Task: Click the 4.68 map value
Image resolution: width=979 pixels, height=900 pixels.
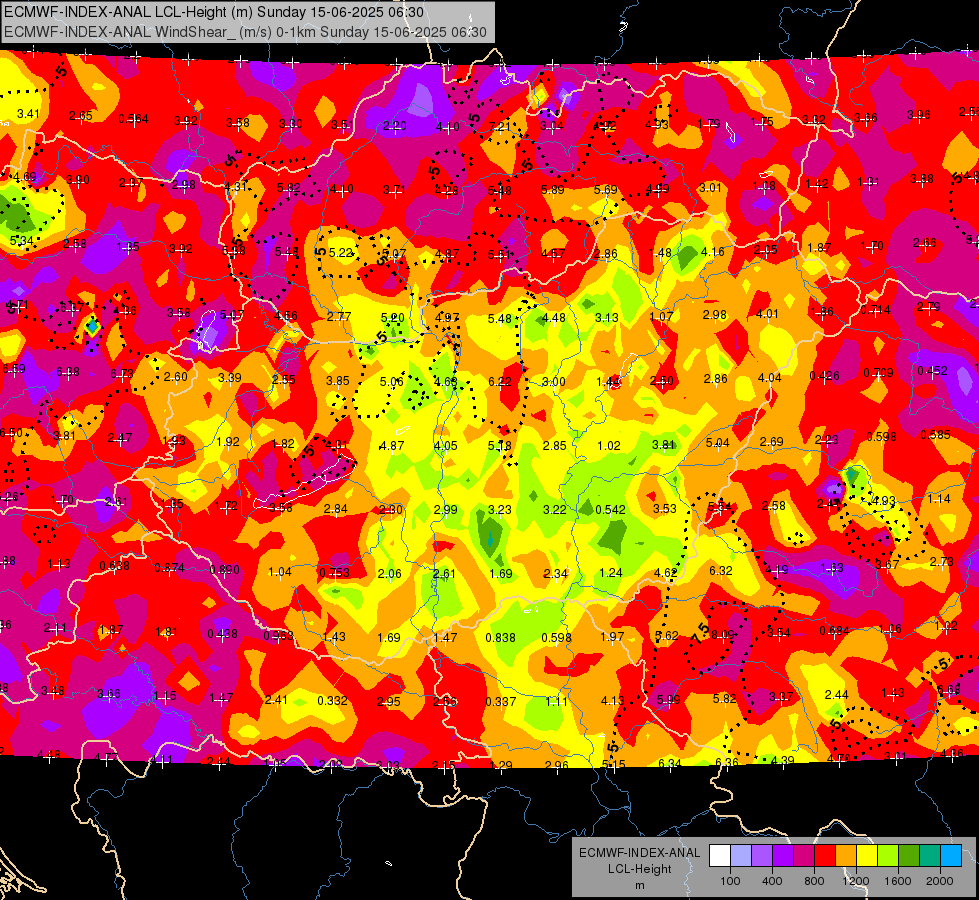Action: (x=446, y=382)
